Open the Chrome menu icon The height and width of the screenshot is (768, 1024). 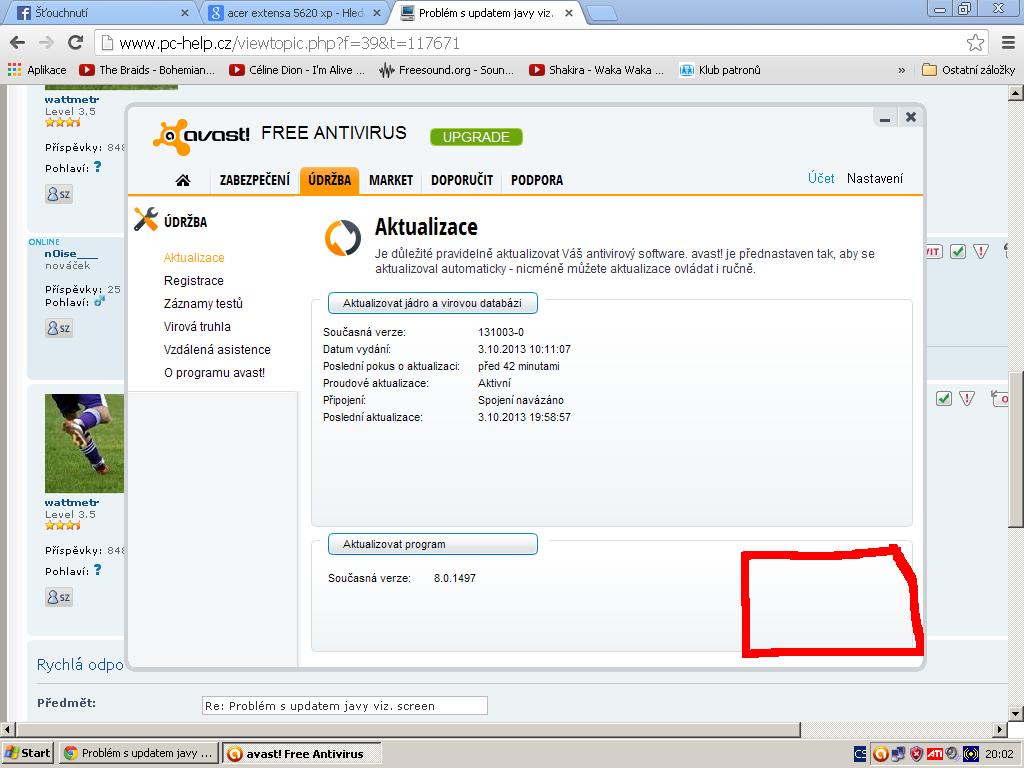pos(1008,43)
